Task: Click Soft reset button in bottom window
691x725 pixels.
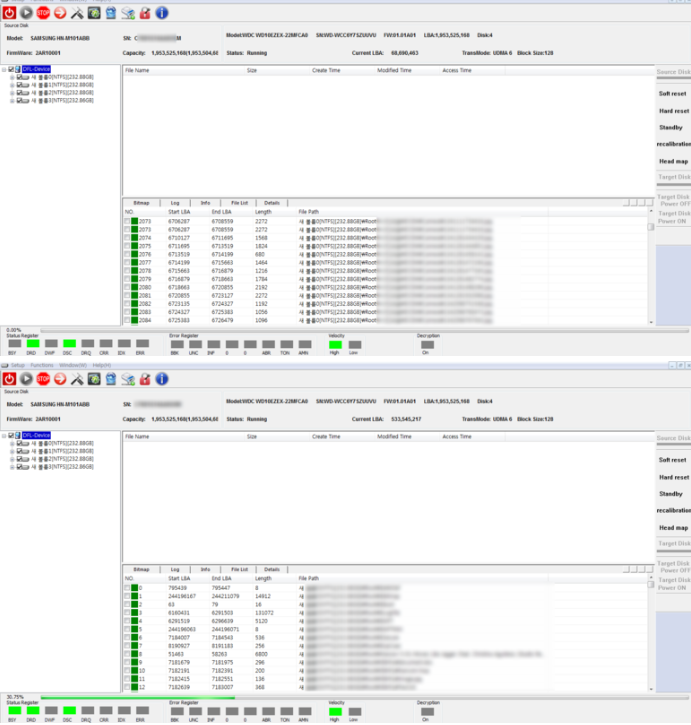Action: (672, 460)
